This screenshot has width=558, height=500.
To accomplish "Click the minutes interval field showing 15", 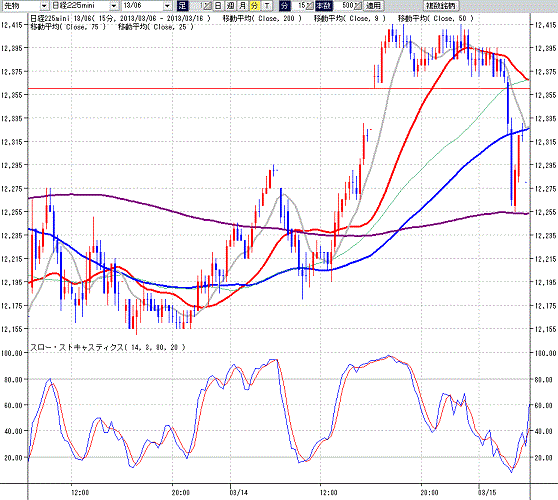I will click(298, 6).
